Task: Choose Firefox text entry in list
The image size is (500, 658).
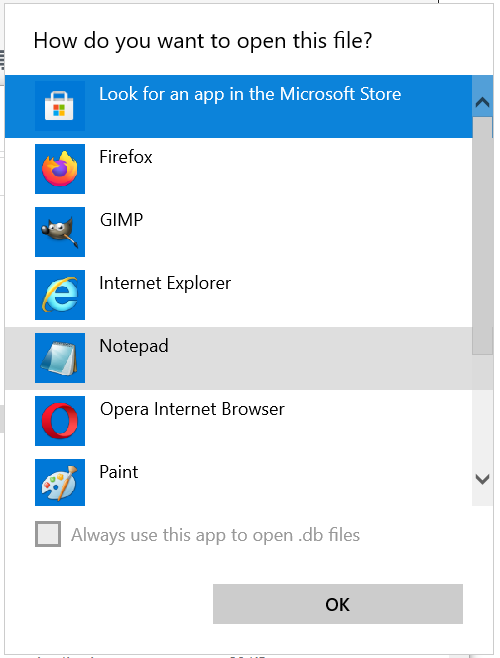Action: pyautogui.click(x=126, y=157)
